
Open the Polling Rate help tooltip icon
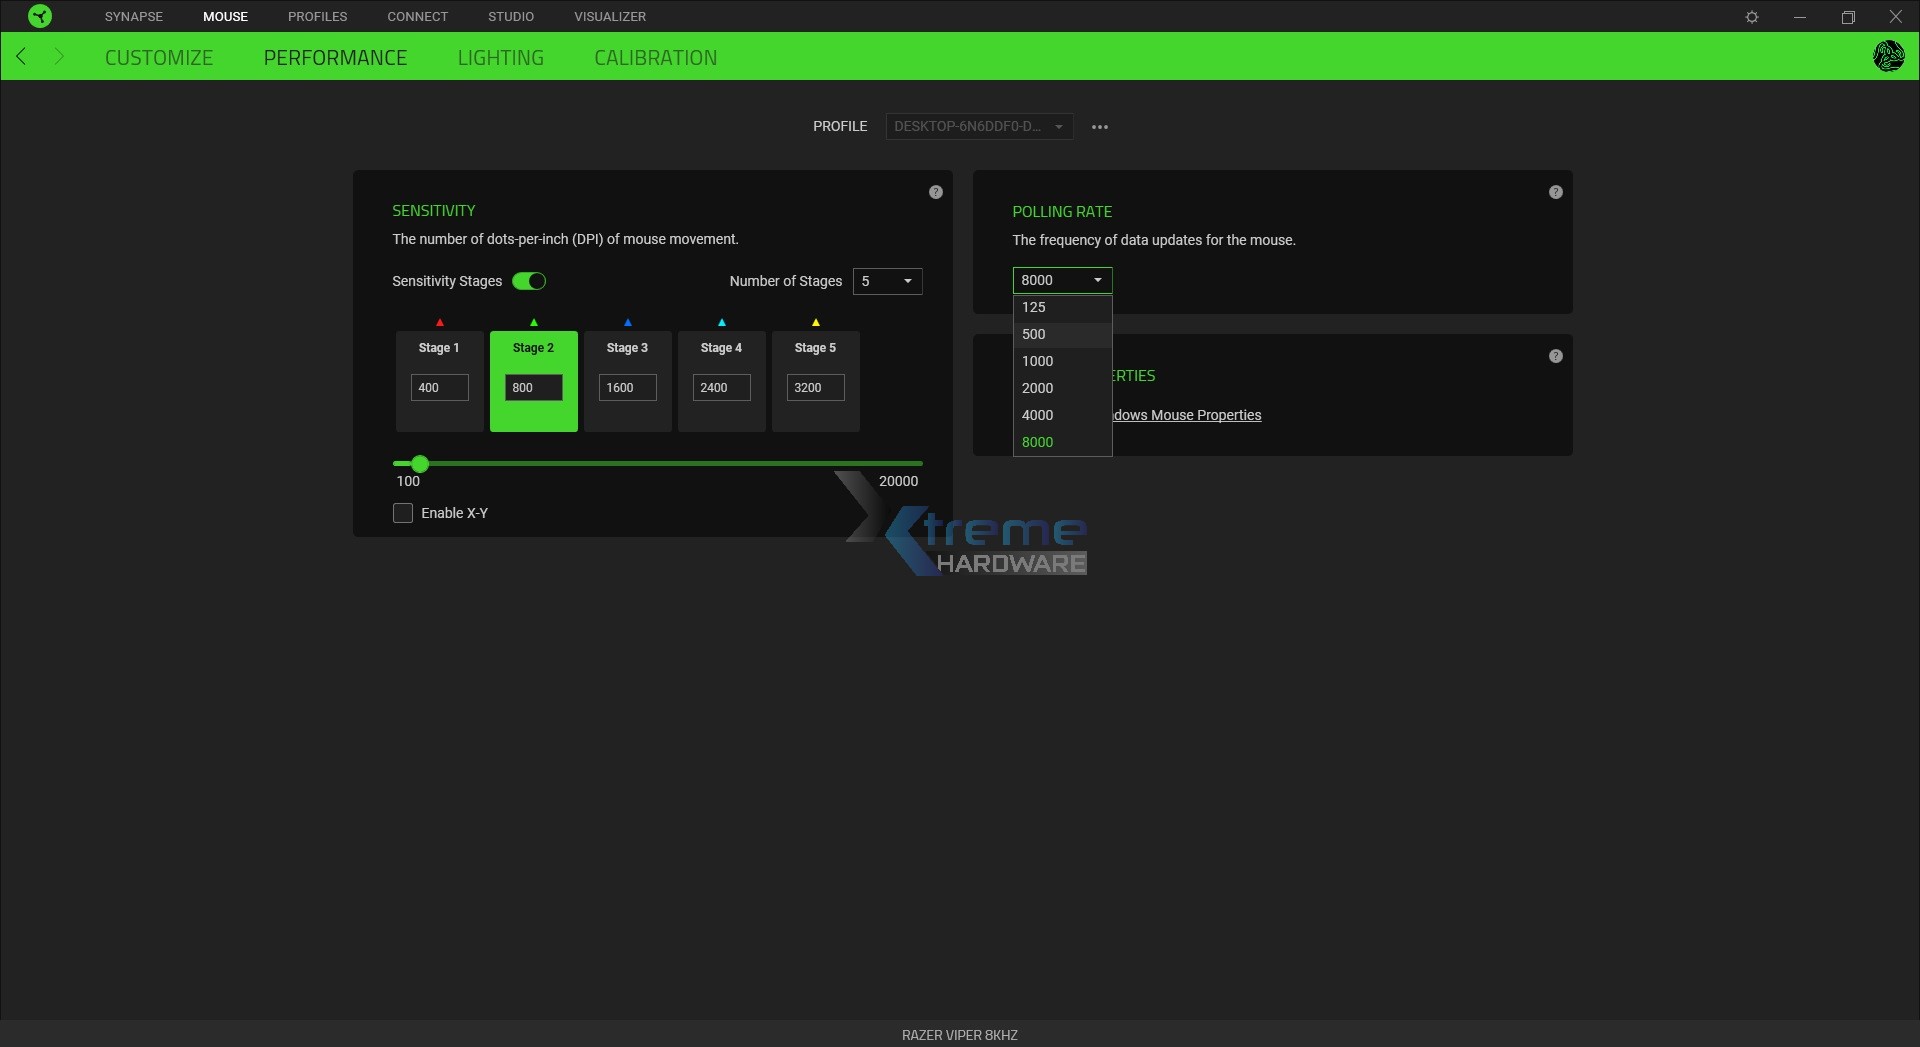1556,191
